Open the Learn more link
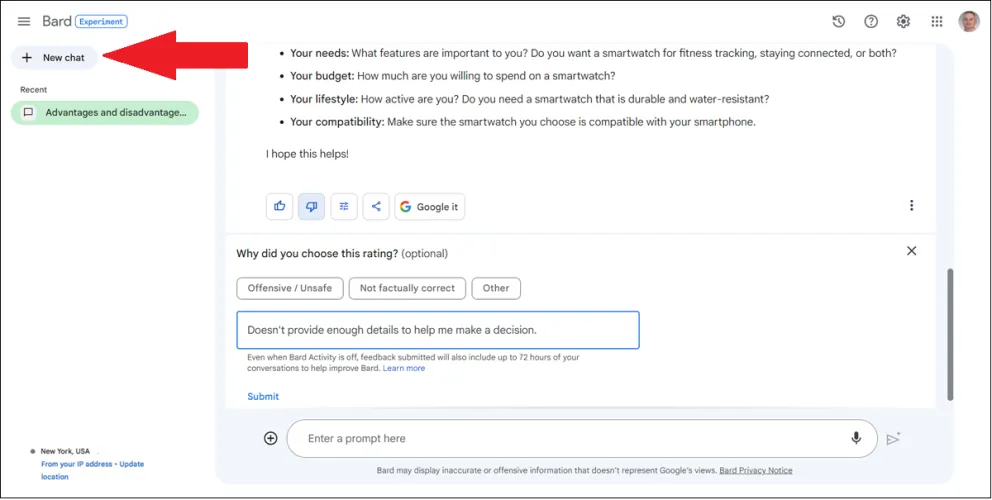The width and height of the screenshot is (992, 500). point(404,368)
